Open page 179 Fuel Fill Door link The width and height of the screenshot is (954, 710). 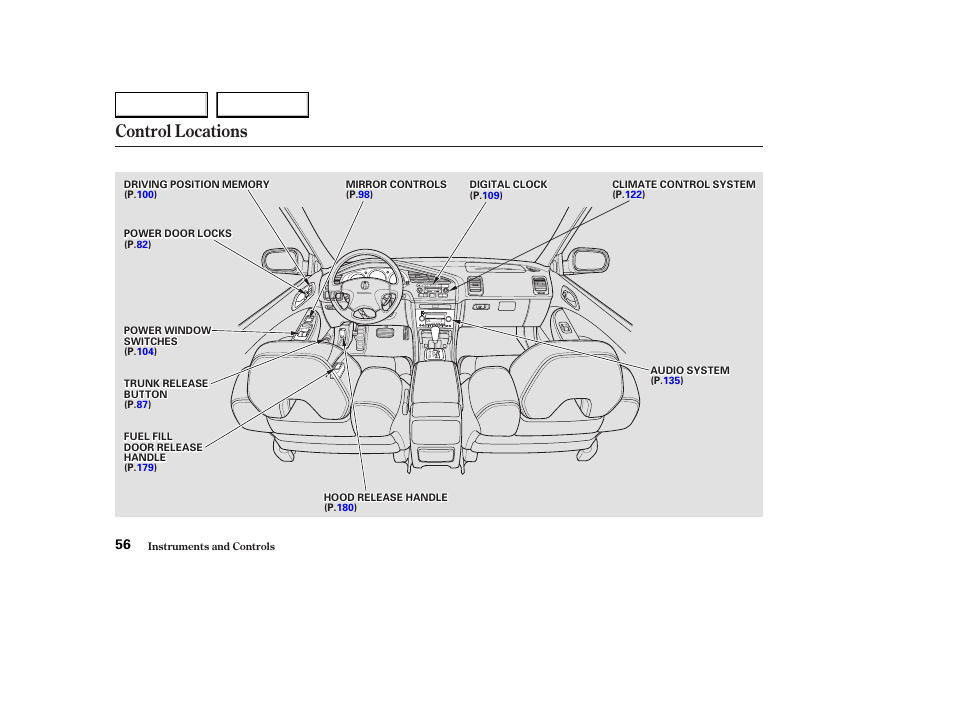[145, 468]
